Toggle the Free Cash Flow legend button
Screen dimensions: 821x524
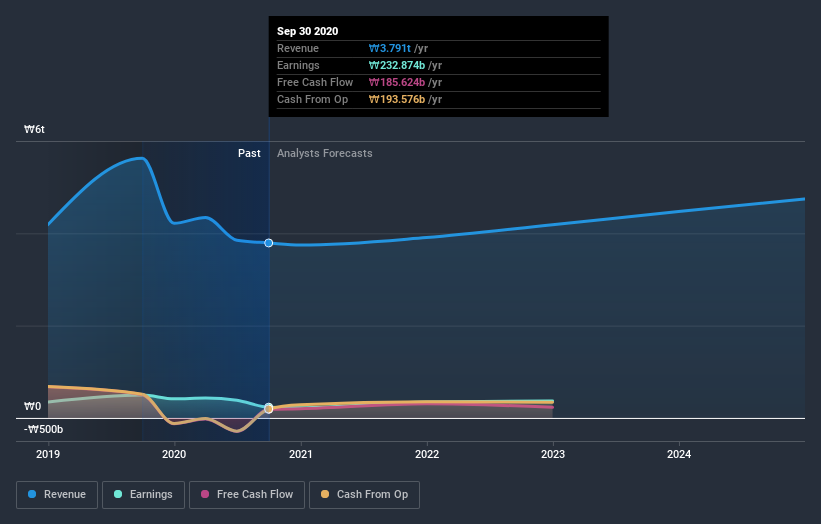click(247, 495)
